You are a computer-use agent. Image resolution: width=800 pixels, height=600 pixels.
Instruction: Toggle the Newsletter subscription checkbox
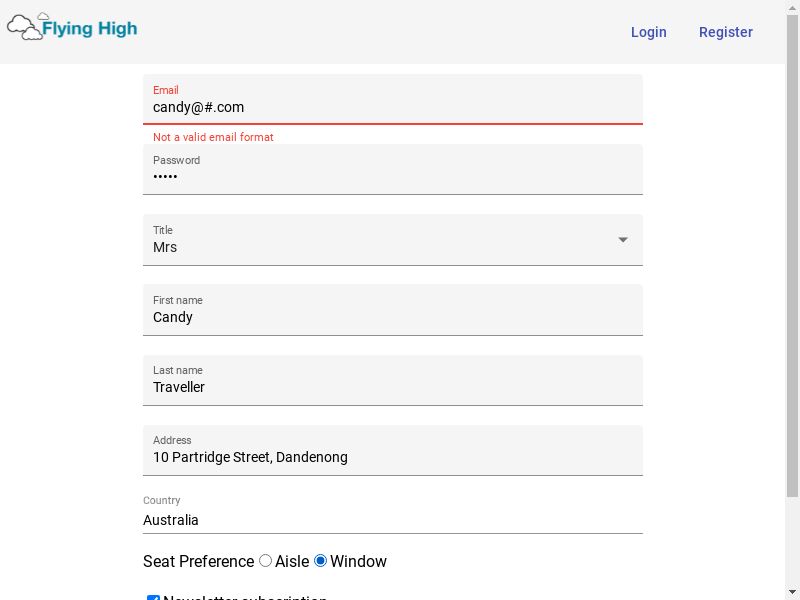[x=154, y=598]
